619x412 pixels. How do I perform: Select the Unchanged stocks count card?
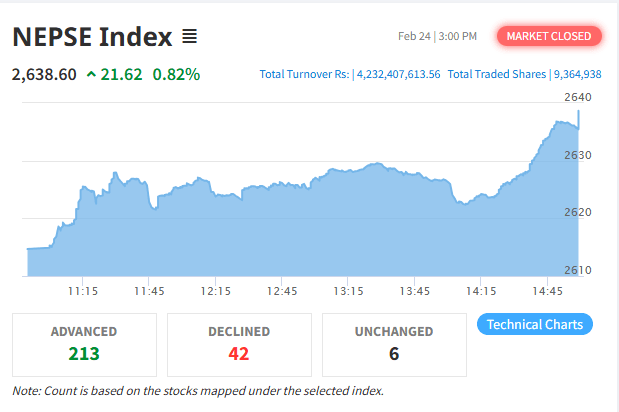[393, 341]
